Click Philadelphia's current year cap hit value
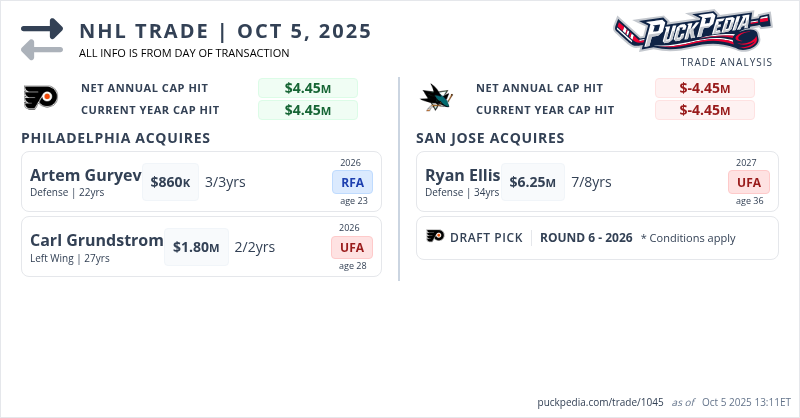Image resolution: width=800 pixels, height=418 pixels. [x=307, y=110]
